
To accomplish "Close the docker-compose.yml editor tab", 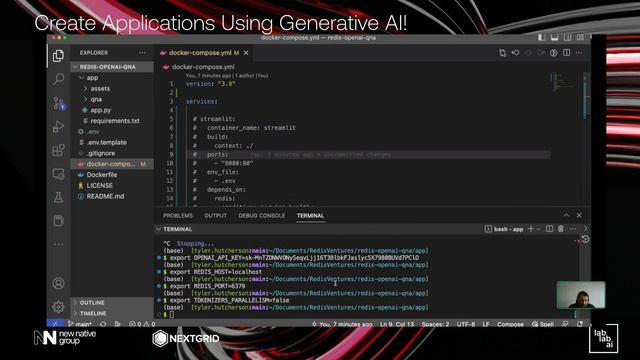I will [246, 53].
